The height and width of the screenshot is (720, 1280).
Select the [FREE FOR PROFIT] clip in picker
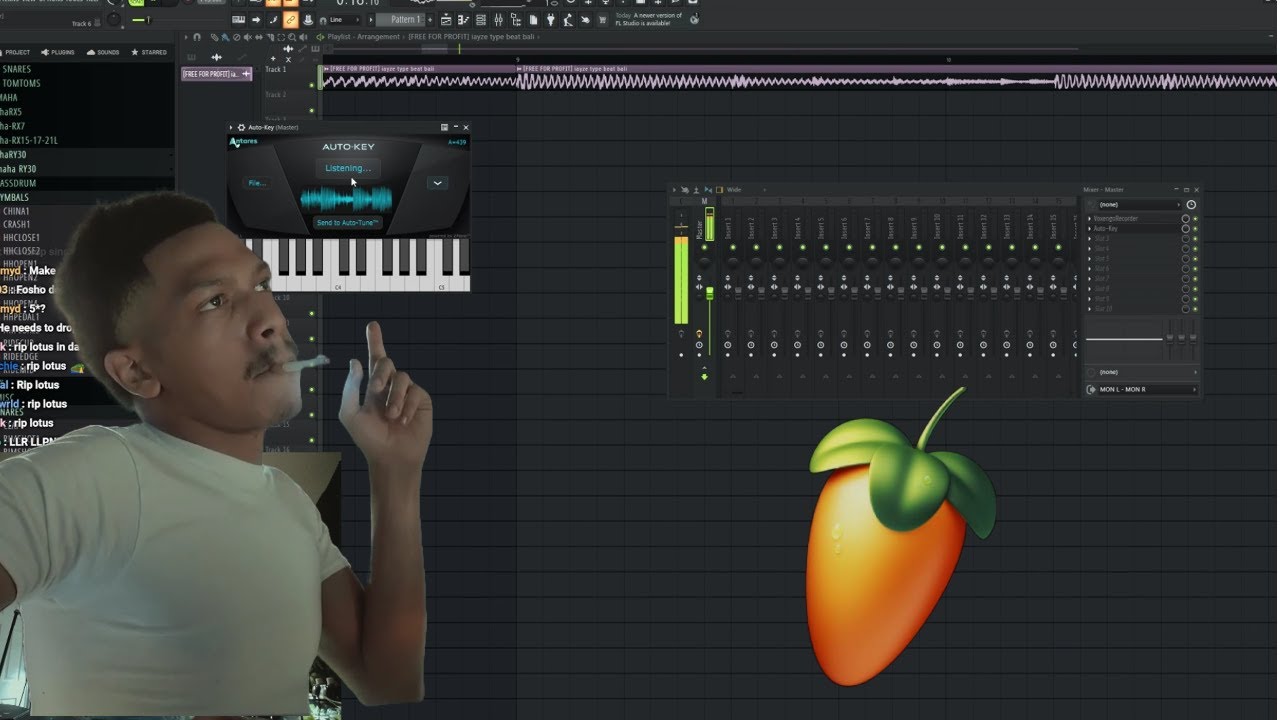[216, 74]
